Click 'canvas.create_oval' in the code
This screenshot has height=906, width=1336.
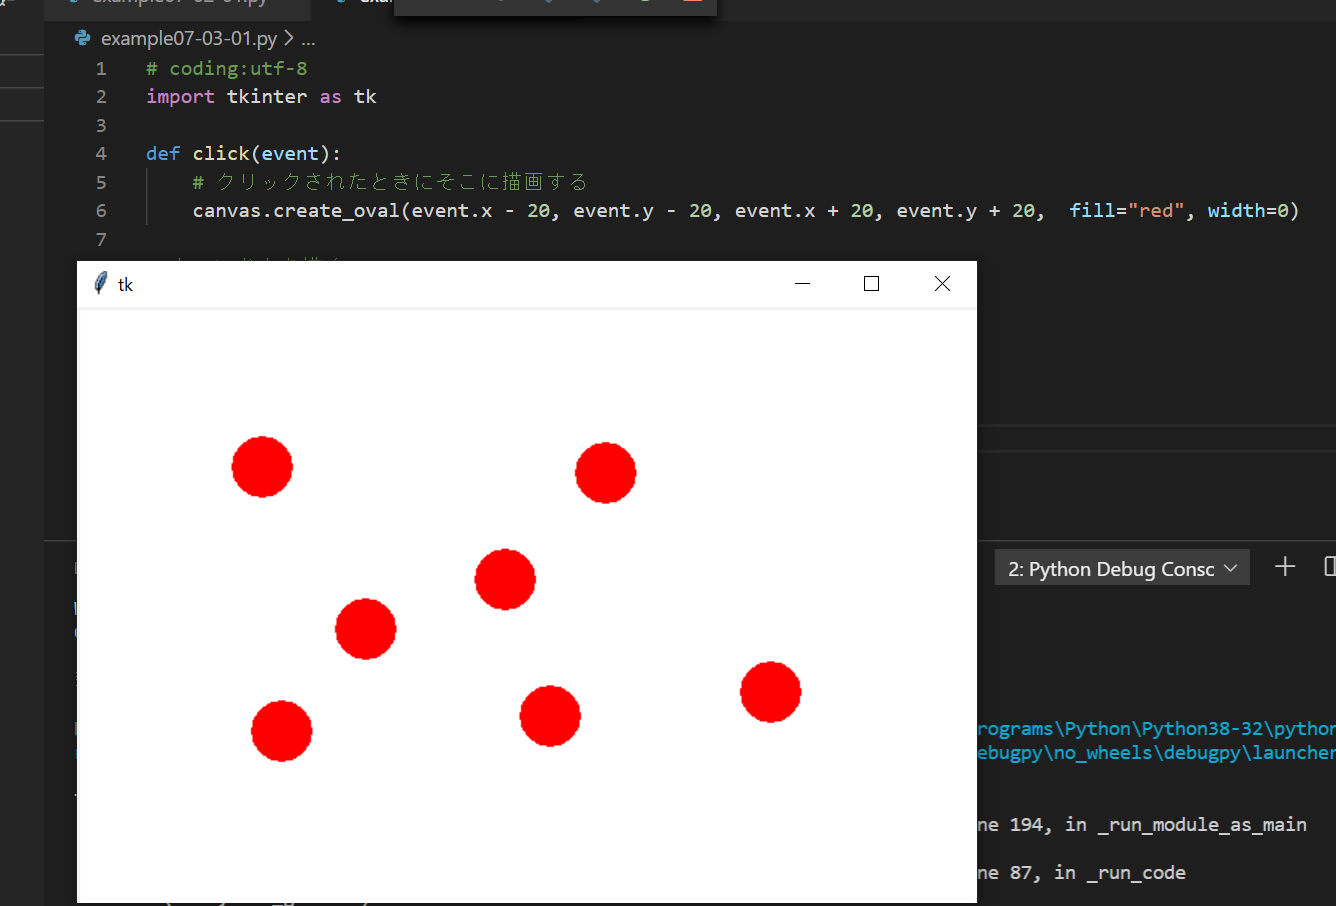tap(296, 211)
